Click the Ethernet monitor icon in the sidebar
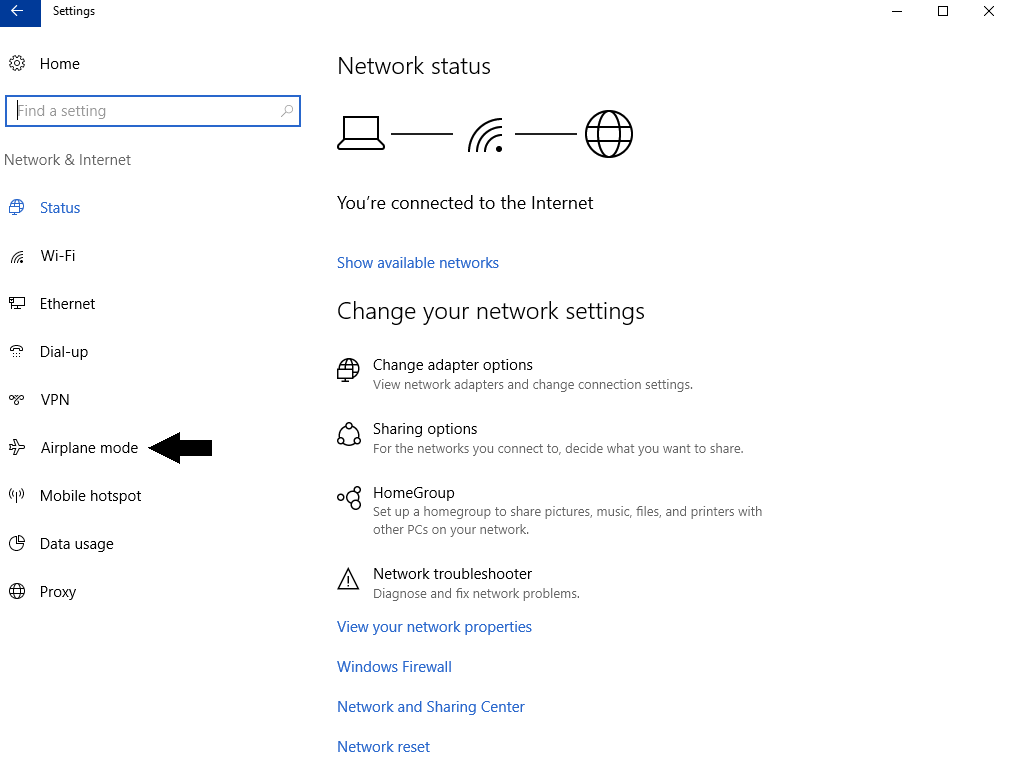Image resolution: width=1009 pixels, height=765 pixels. click(x=17, y=304)
